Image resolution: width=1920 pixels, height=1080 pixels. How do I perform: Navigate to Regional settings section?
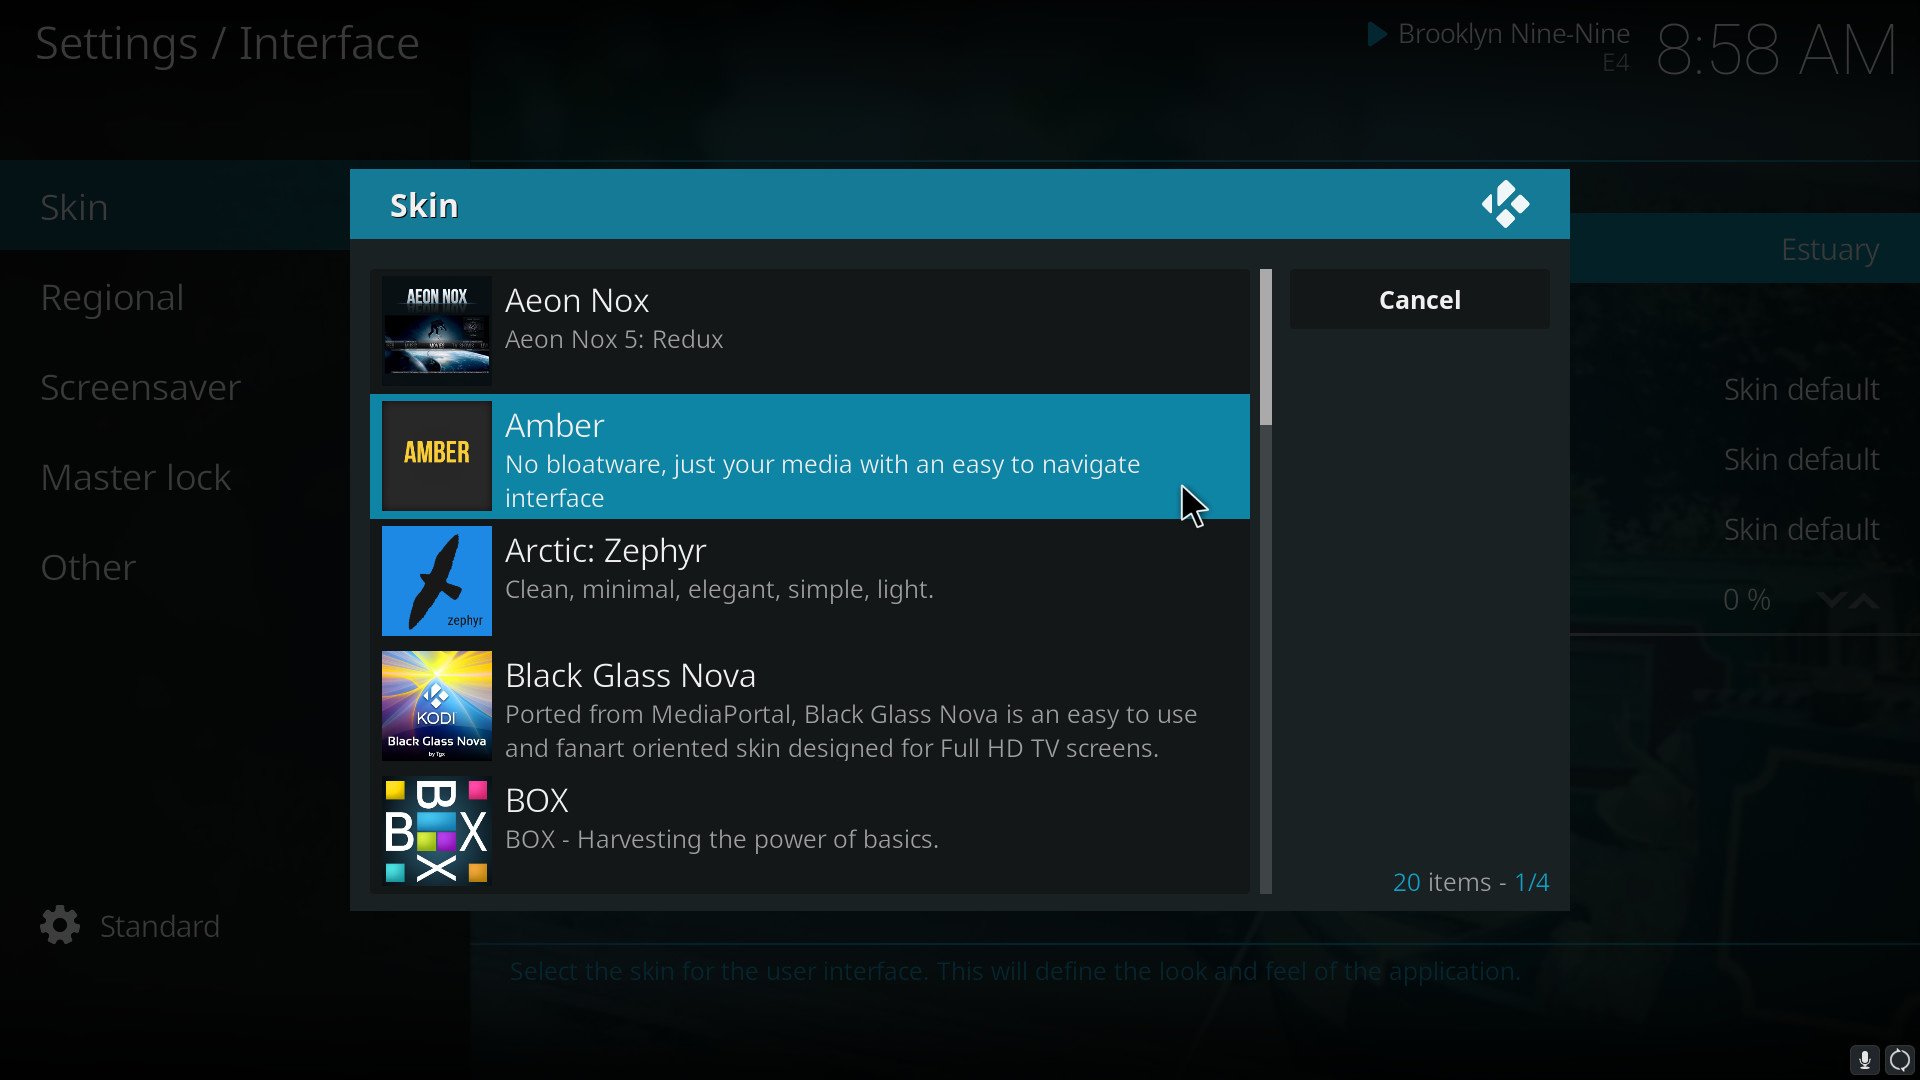click(113, 297)
